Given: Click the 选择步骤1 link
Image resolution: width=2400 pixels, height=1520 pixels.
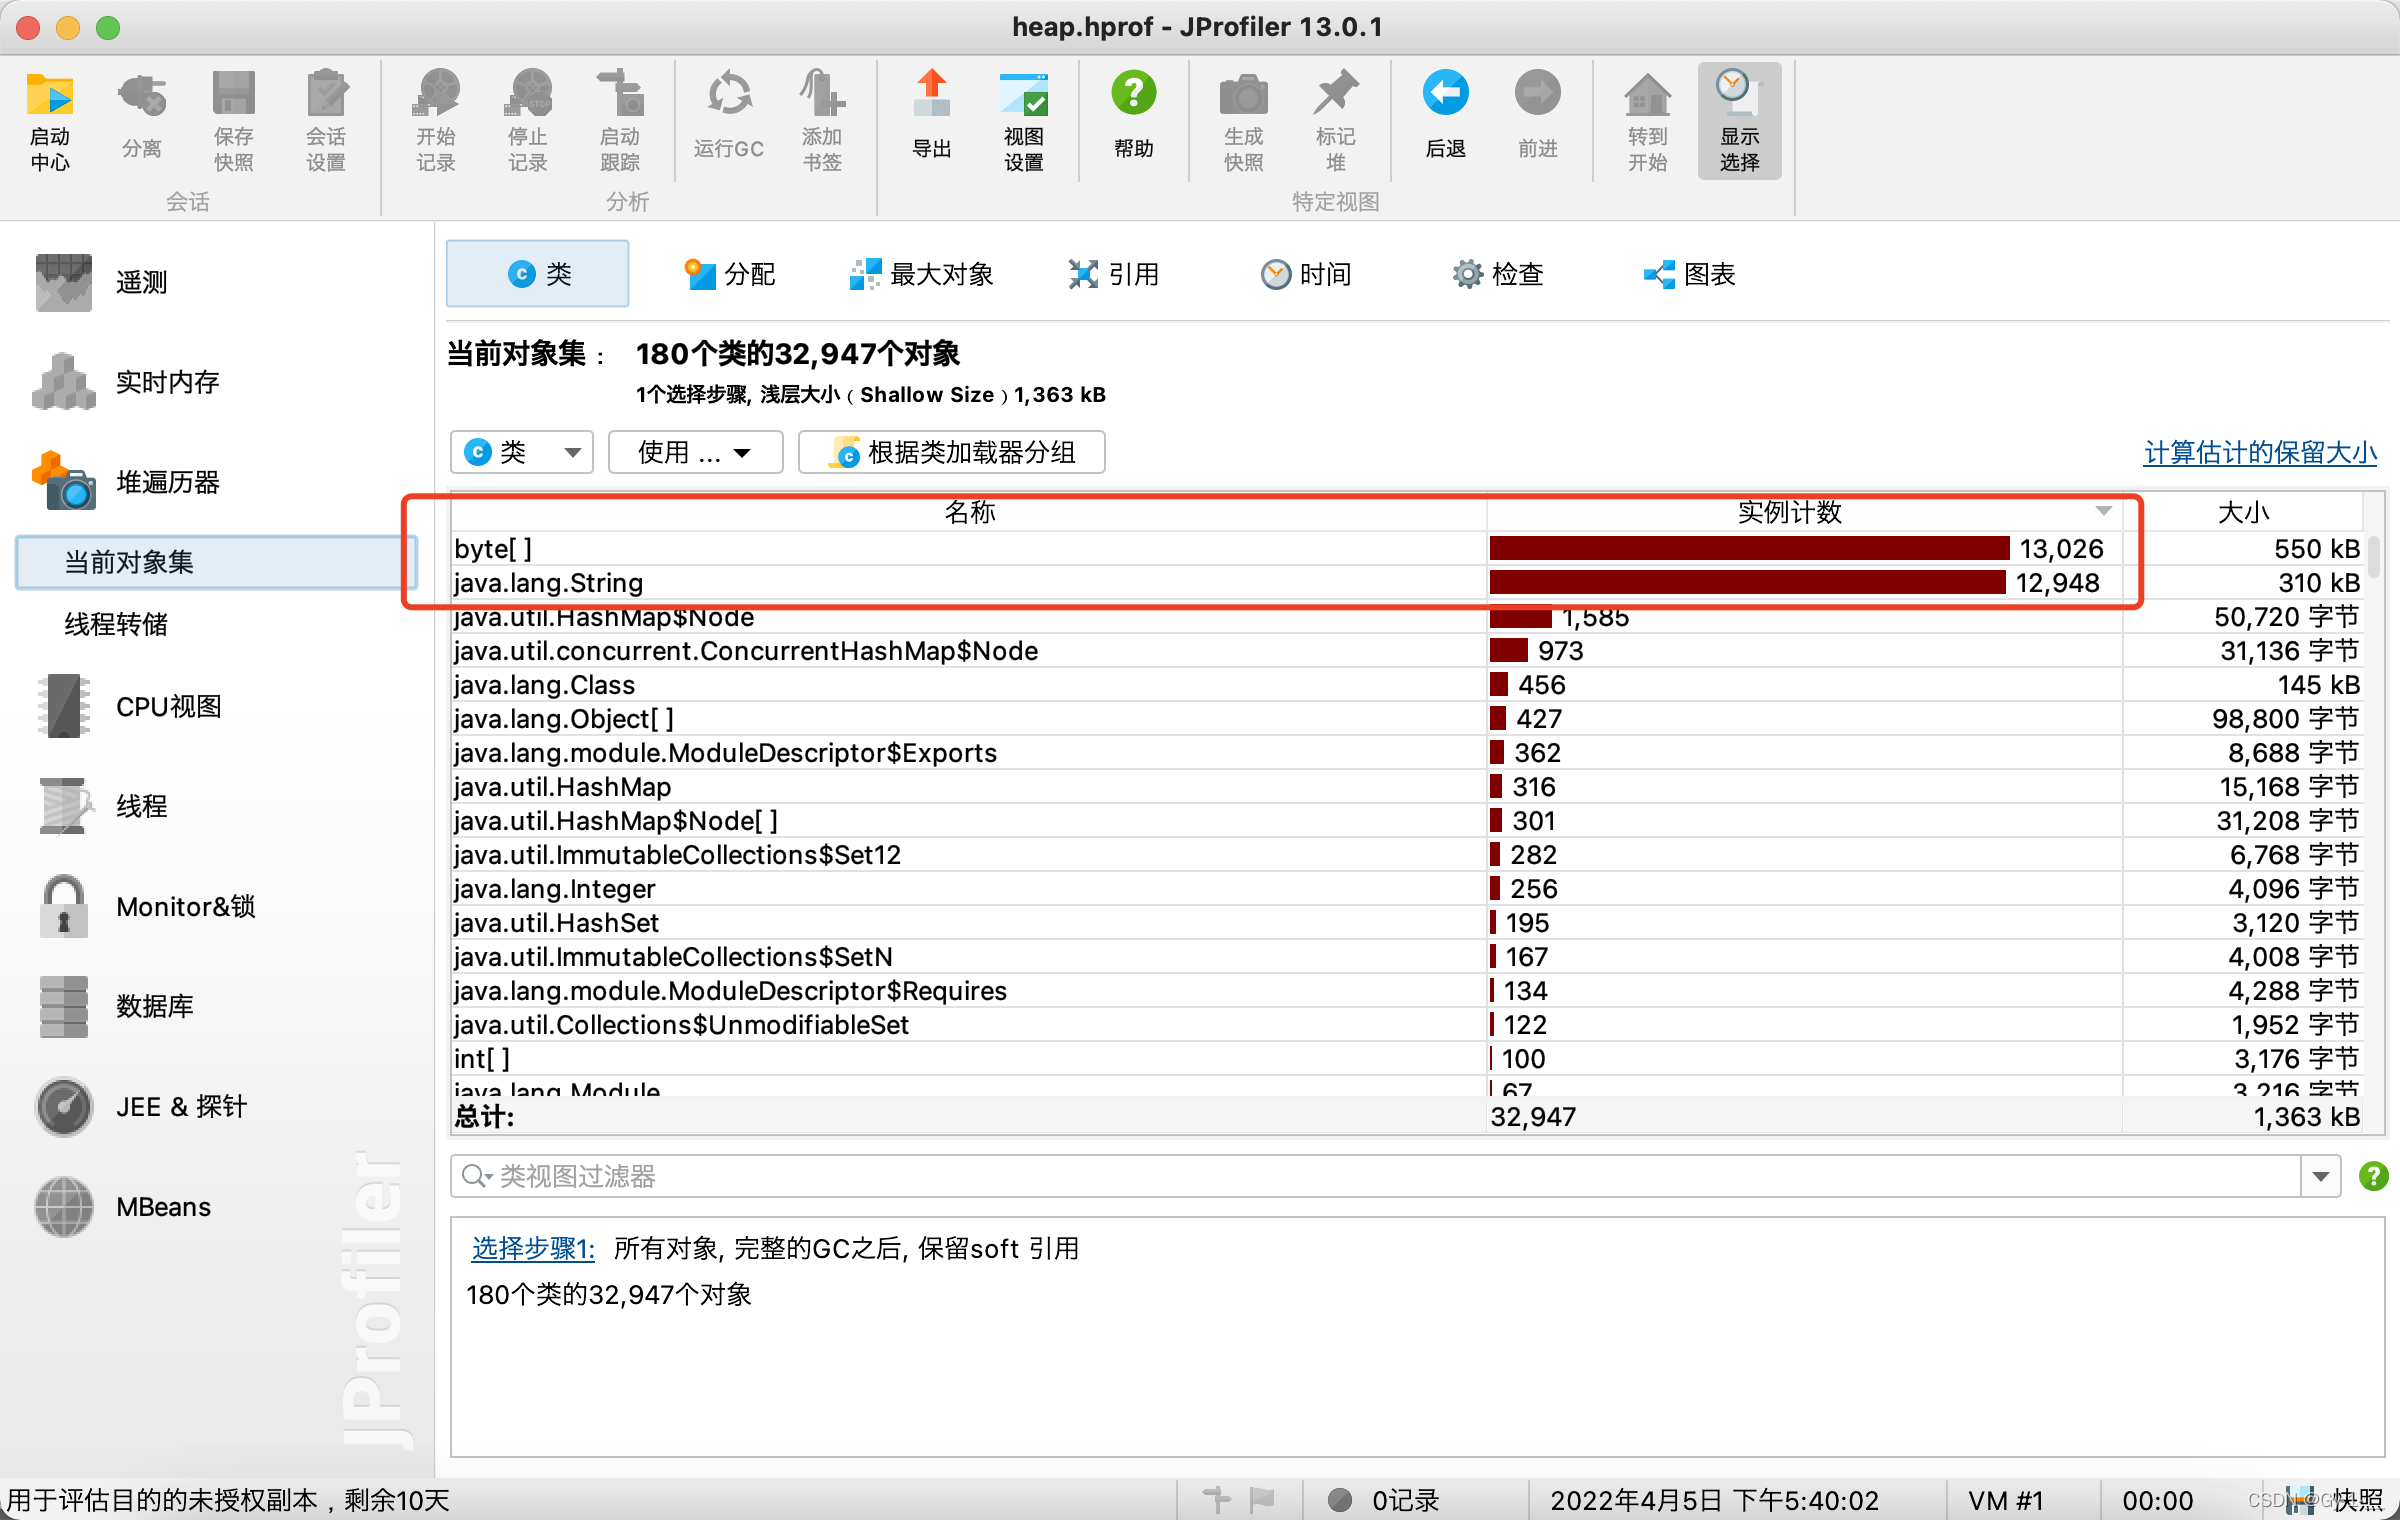Looking at the screenshot, I should (x=533, y=1248).
